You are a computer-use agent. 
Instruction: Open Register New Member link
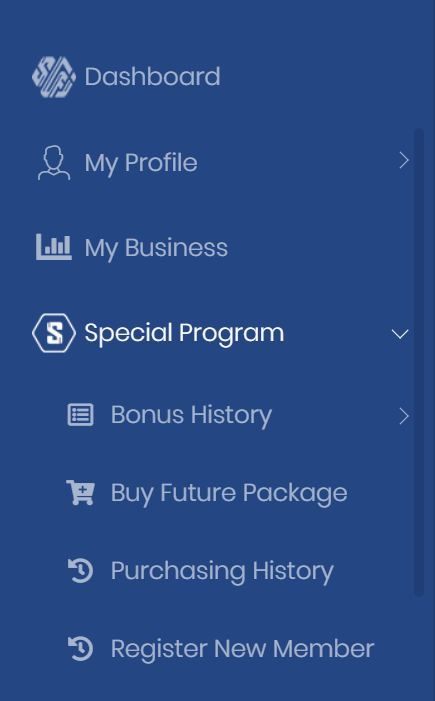pyautogui.click(x=242, y=649)
